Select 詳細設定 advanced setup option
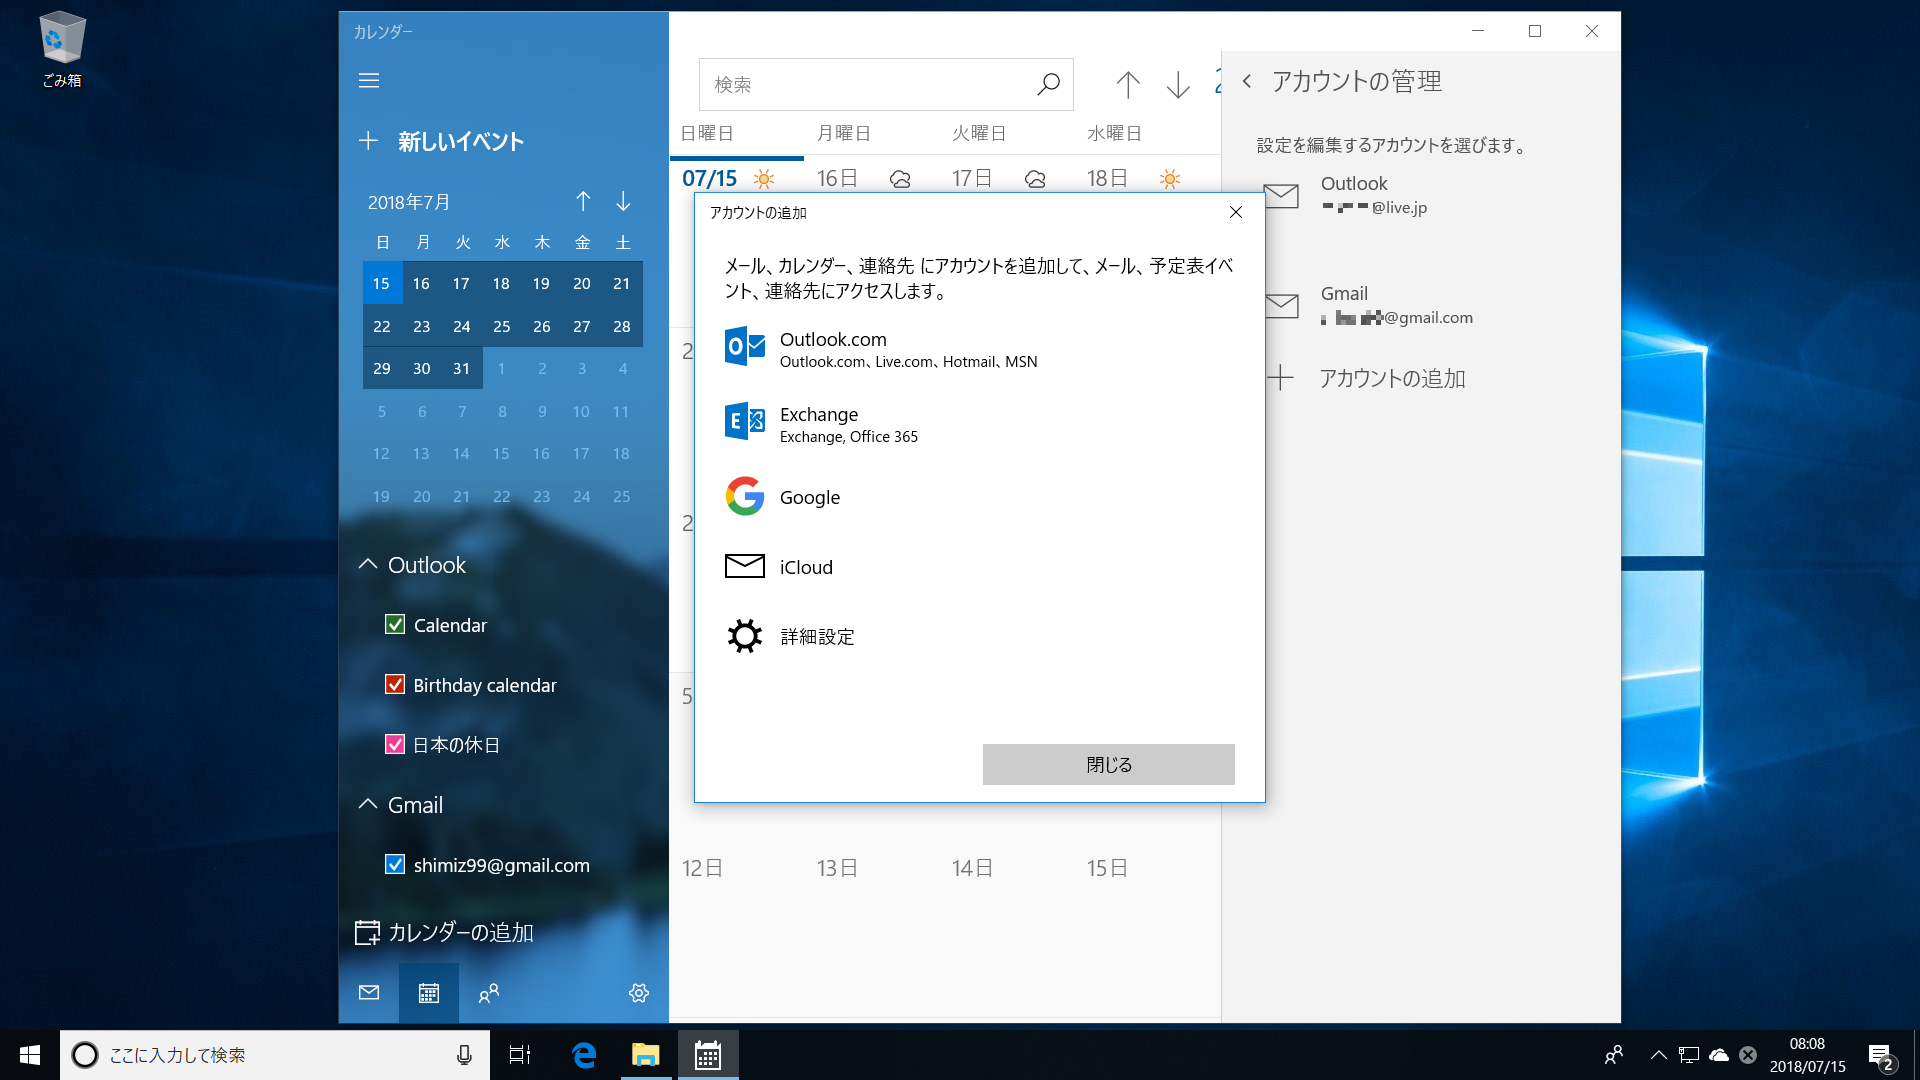The image size is (1920, 1080). pyautogui.click(x=816, y=637)
